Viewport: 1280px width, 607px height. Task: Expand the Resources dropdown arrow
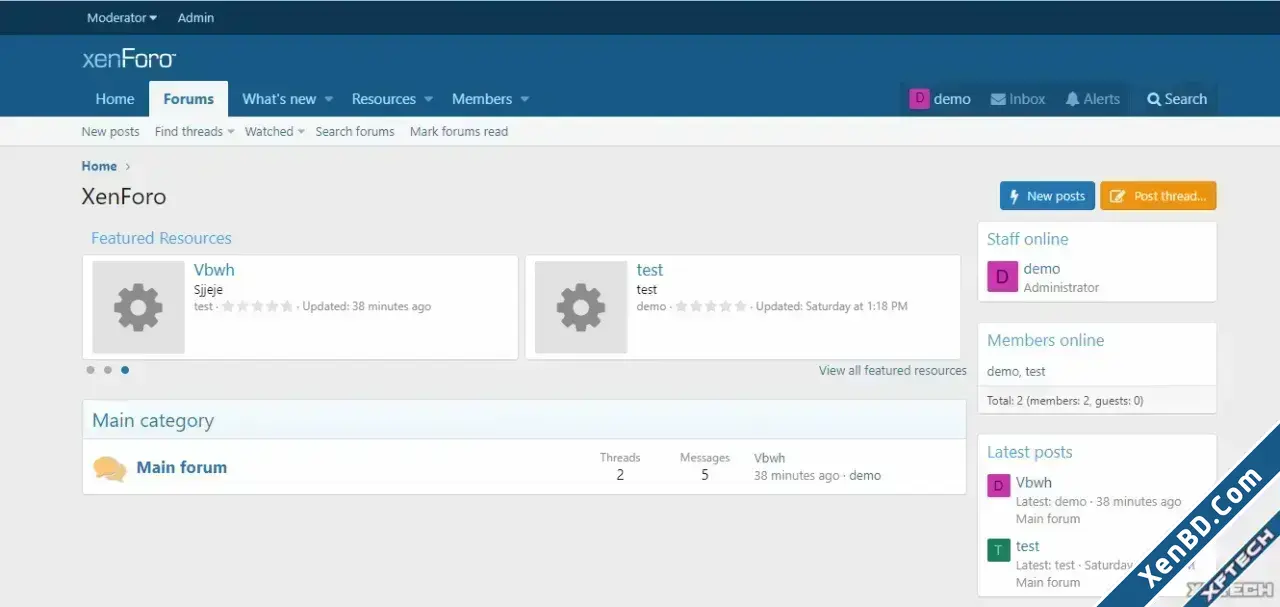tap(428, 99)
